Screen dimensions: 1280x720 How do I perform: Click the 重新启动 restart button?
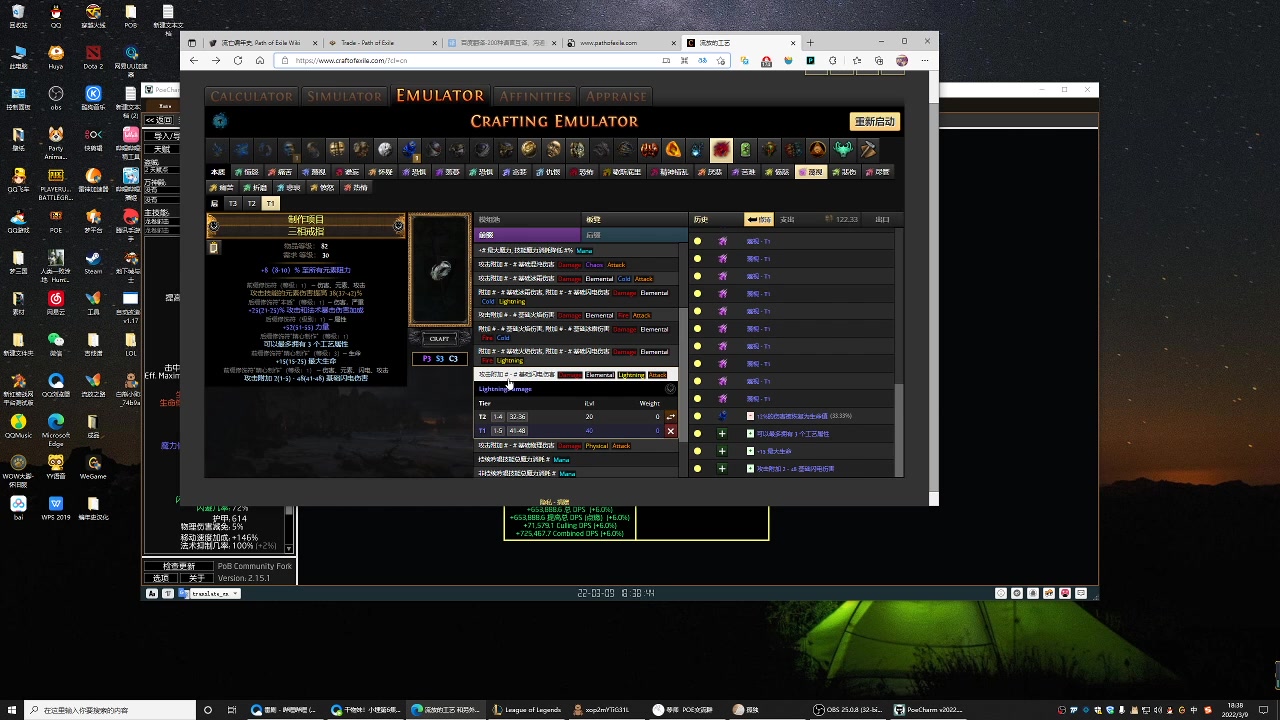click(875, 121)
